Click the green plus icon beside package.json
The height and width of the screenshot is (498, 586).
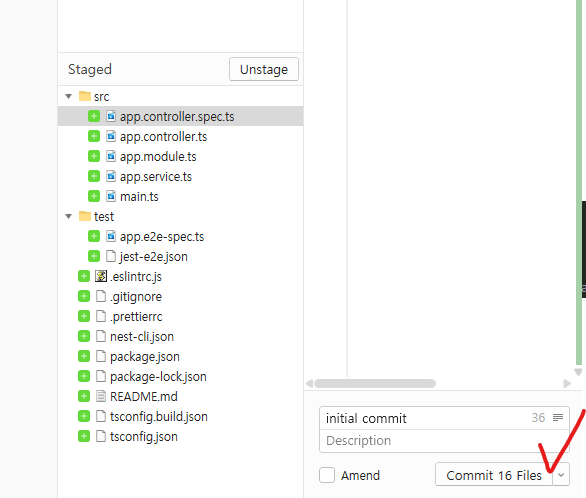[x=84, y=356]
